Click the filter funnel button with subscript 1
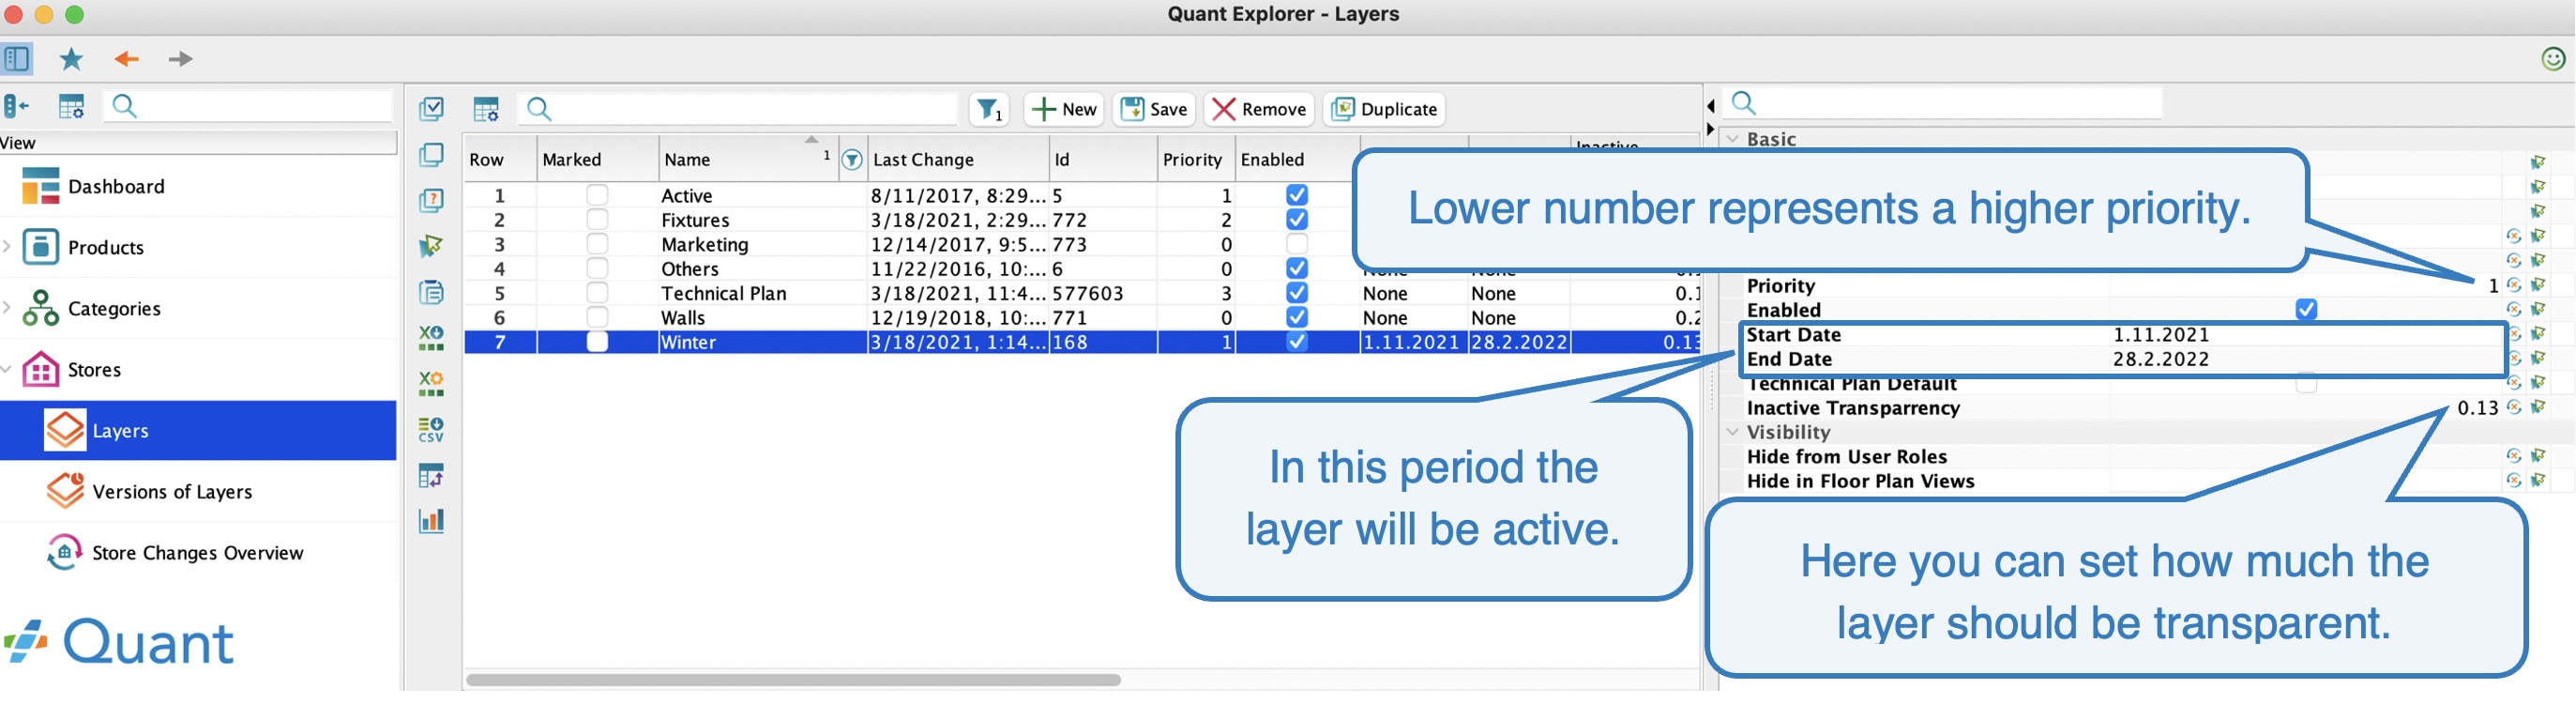This screenshot has height=704, width=2576. (989, 109)
